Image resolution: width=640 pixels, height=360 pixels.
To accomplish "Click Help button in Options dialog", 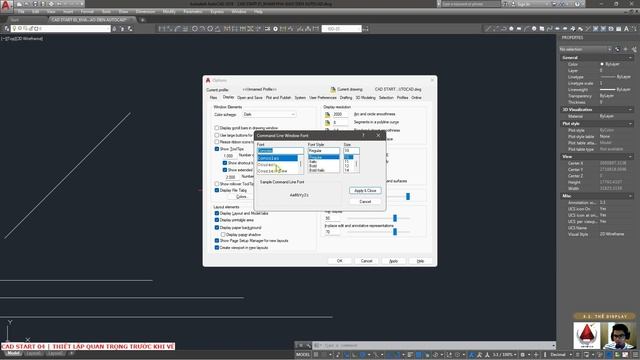I will pyautogui.click(x=420, y=261).
